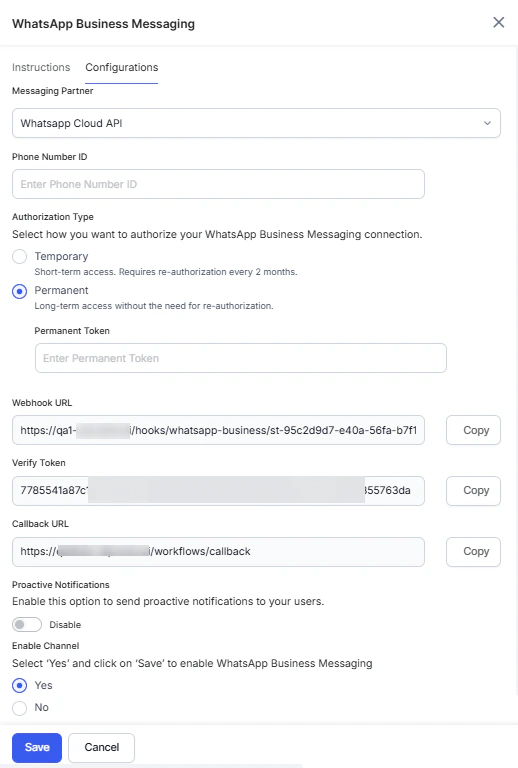Click into the Permanent Token field
The image size is (518, 768).
pyautogui.click(x=240, y=358)
